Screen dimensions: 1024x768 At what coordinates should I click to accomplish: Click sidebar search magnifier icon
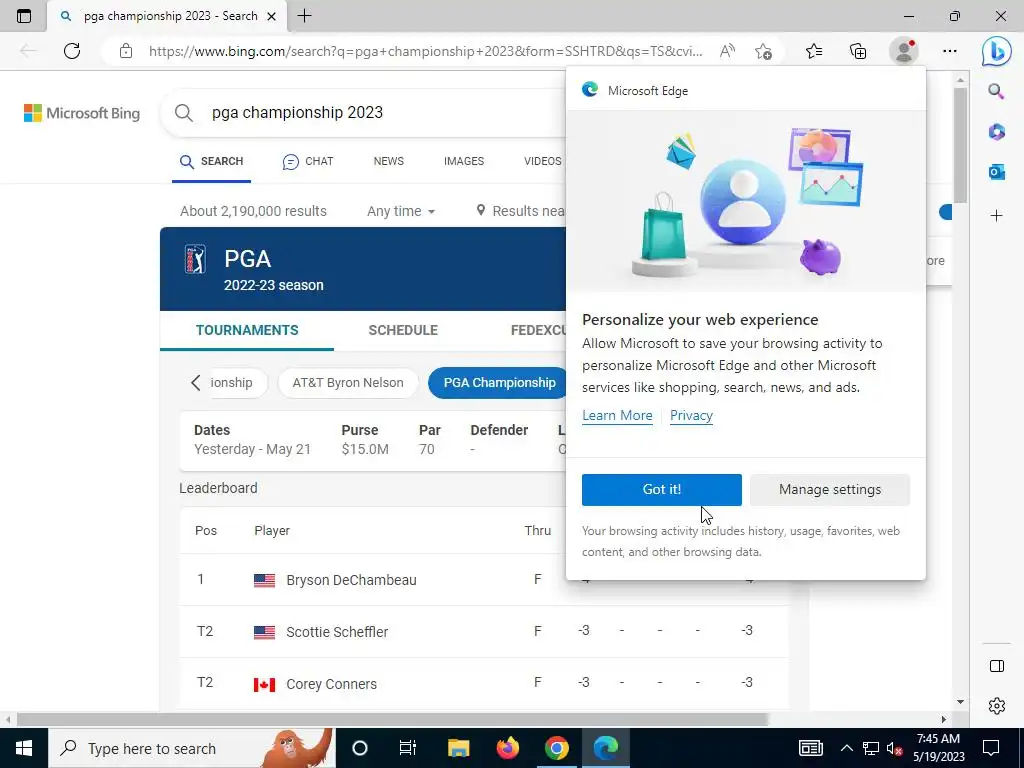point(996,91)
